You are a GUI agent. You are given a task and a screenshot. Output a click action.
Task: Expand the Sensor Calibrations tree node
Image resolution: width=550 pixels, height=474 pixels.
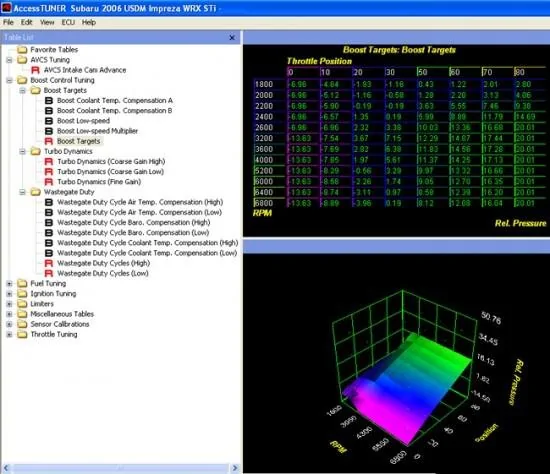(9, 324)
